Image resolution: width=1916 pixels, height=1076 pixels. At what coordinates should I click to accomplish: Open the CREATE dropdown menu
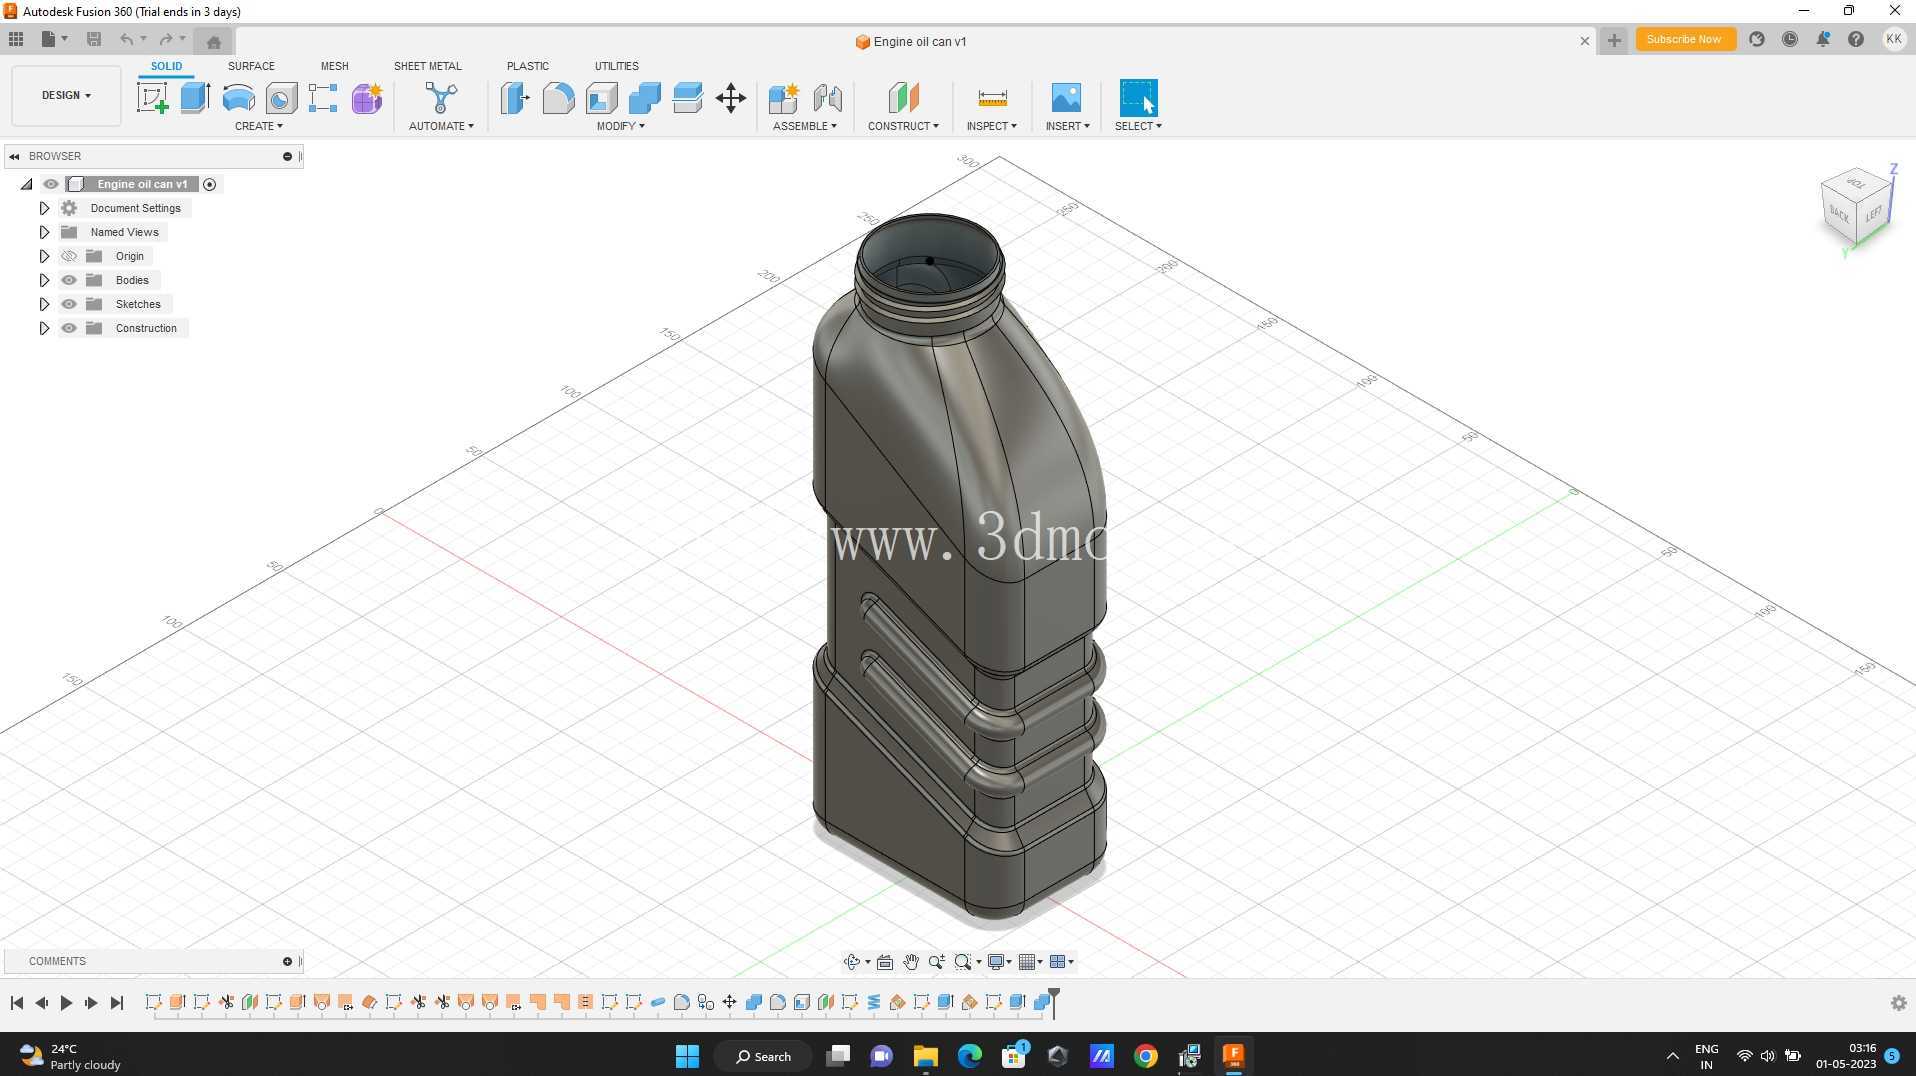[259, 126]
